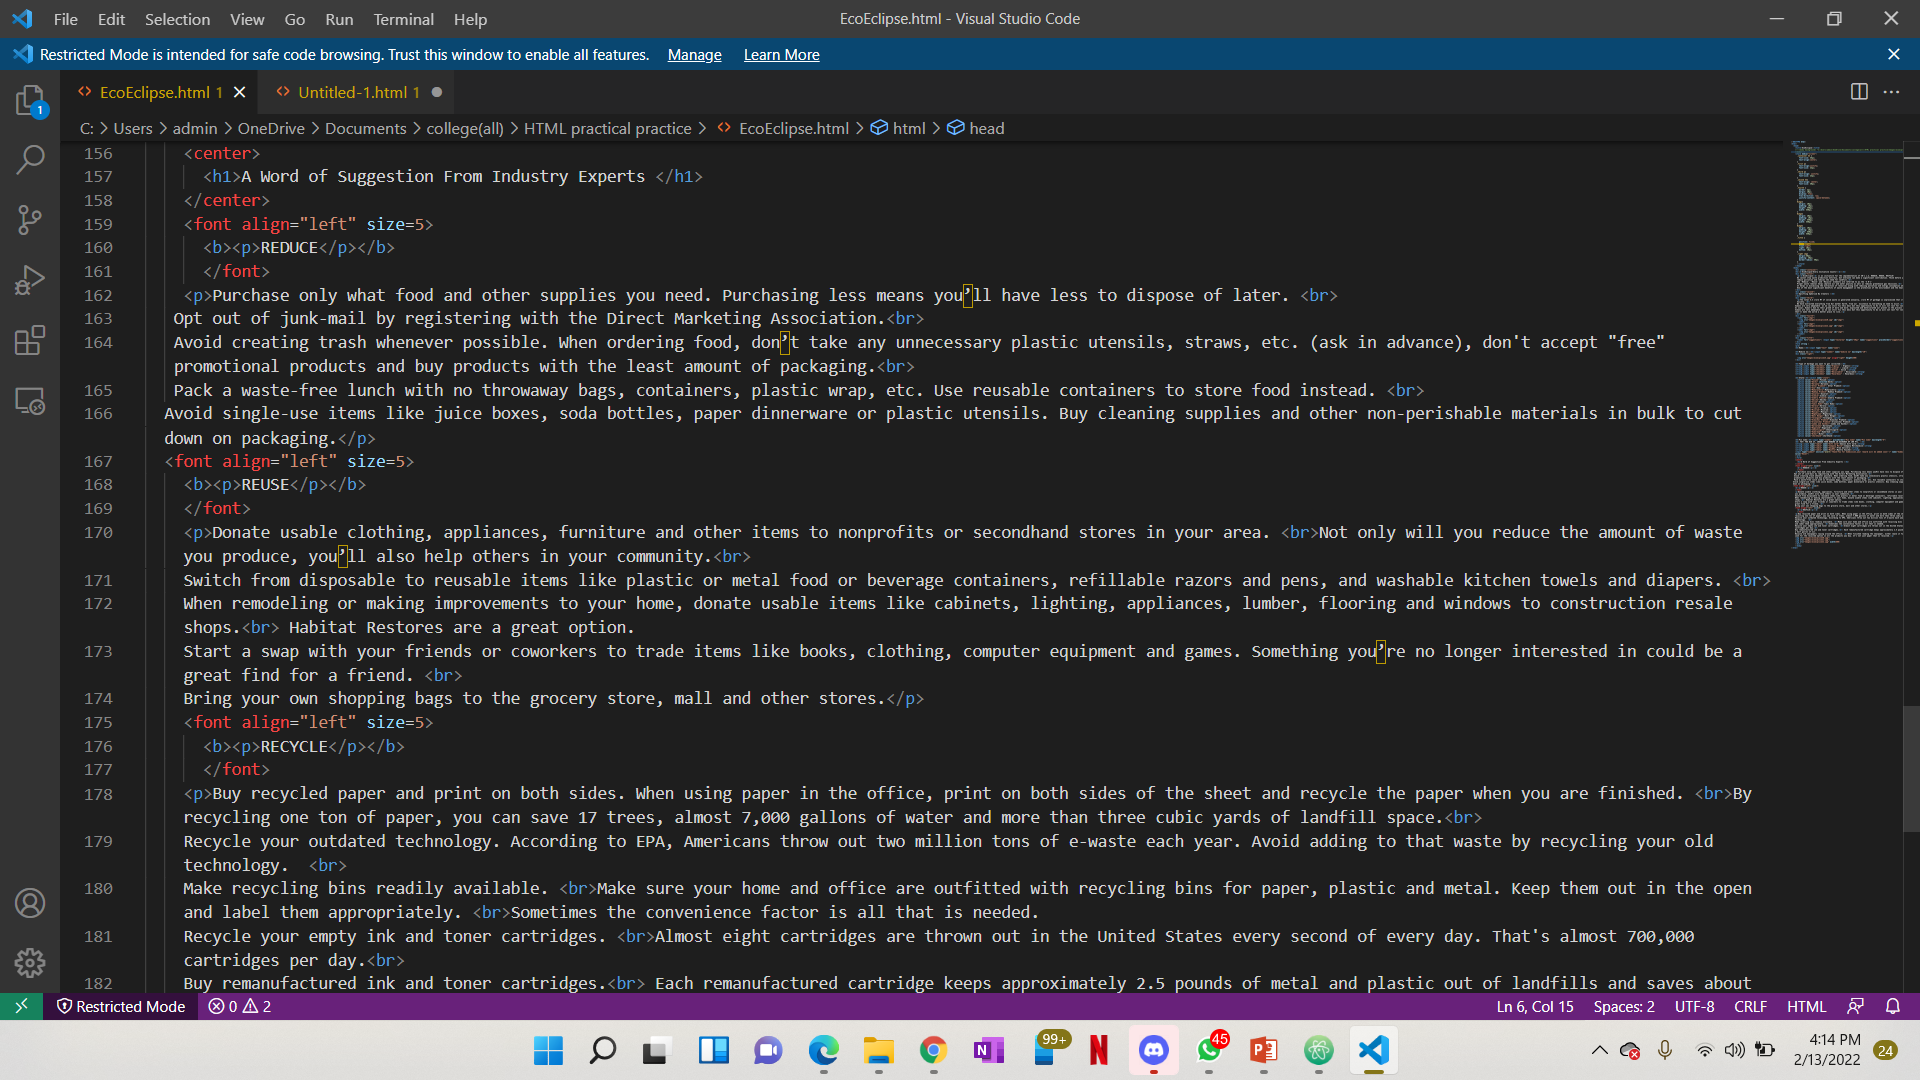This screenshot has width=1920, height=1080.
Task: Click the Learn More link
Action: [781, 55]
